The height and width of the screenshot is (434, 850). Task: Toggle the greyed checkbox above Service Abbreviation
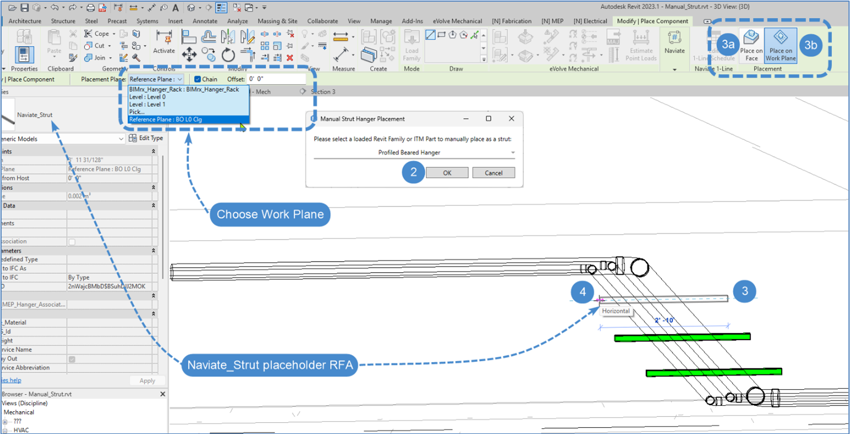[x=72, y=359]
